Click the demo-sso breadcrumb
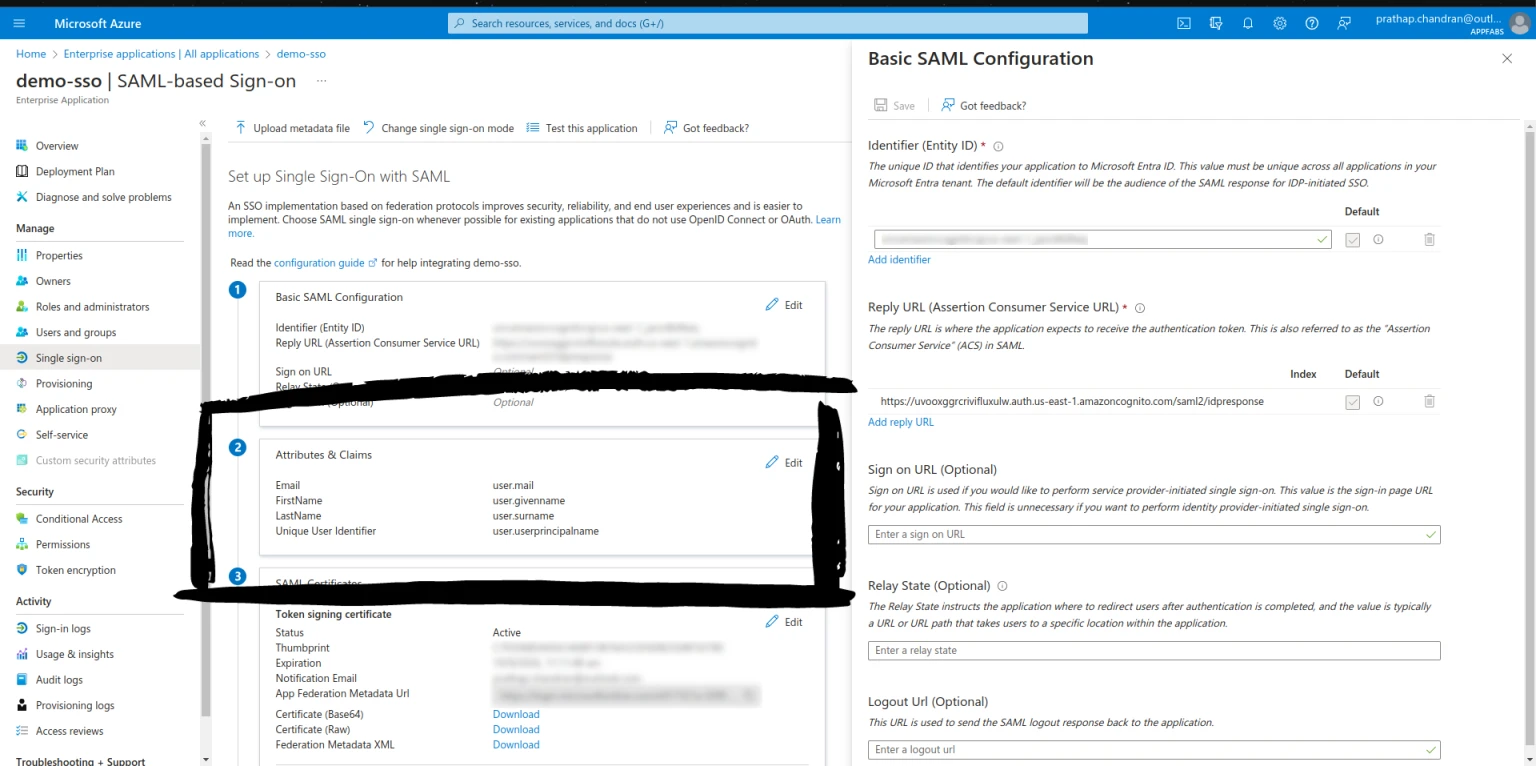Screen dimensions: 1536x766 click(x=301, y=54)
